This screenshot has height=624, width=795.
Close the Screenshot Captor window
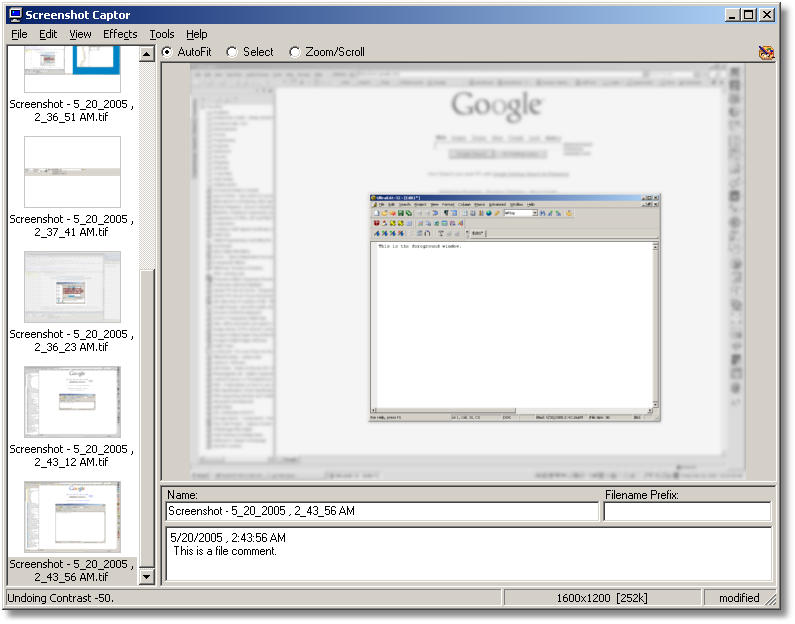[767, 15]
